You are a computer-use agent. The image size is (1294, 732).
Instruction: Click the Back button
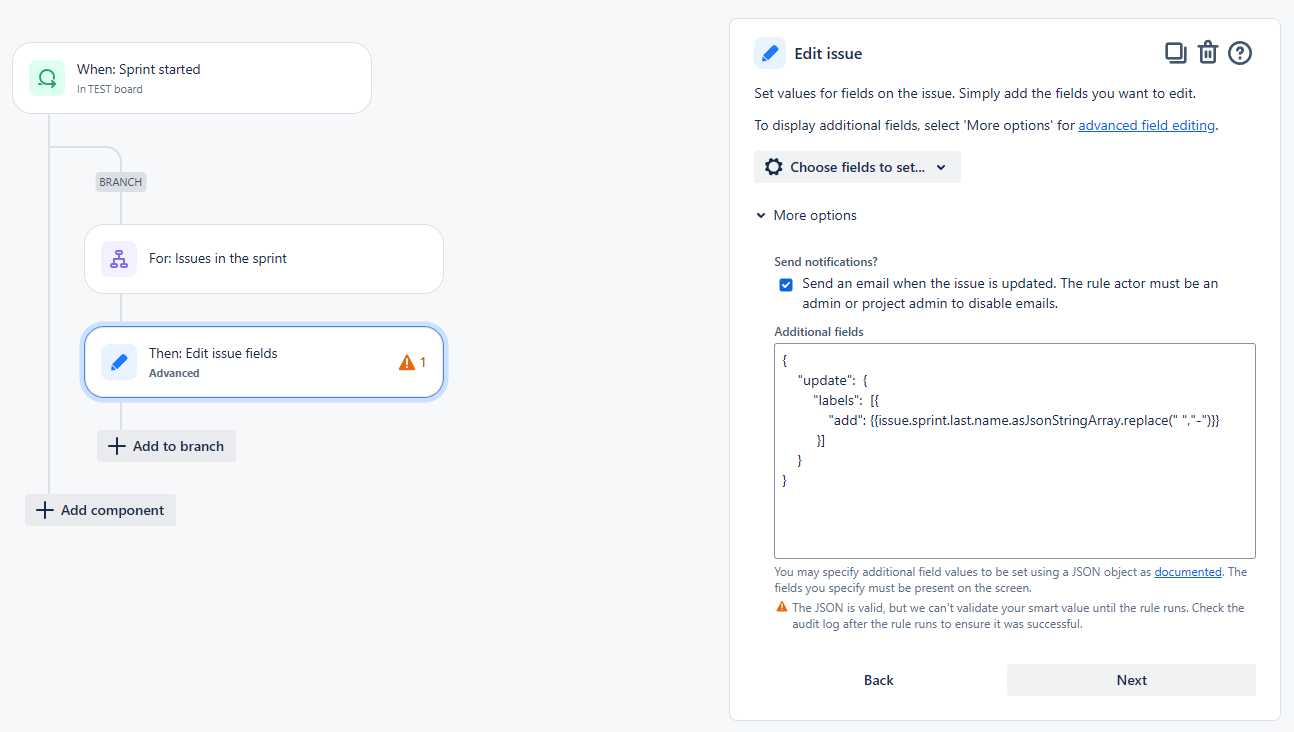(879, 680)
